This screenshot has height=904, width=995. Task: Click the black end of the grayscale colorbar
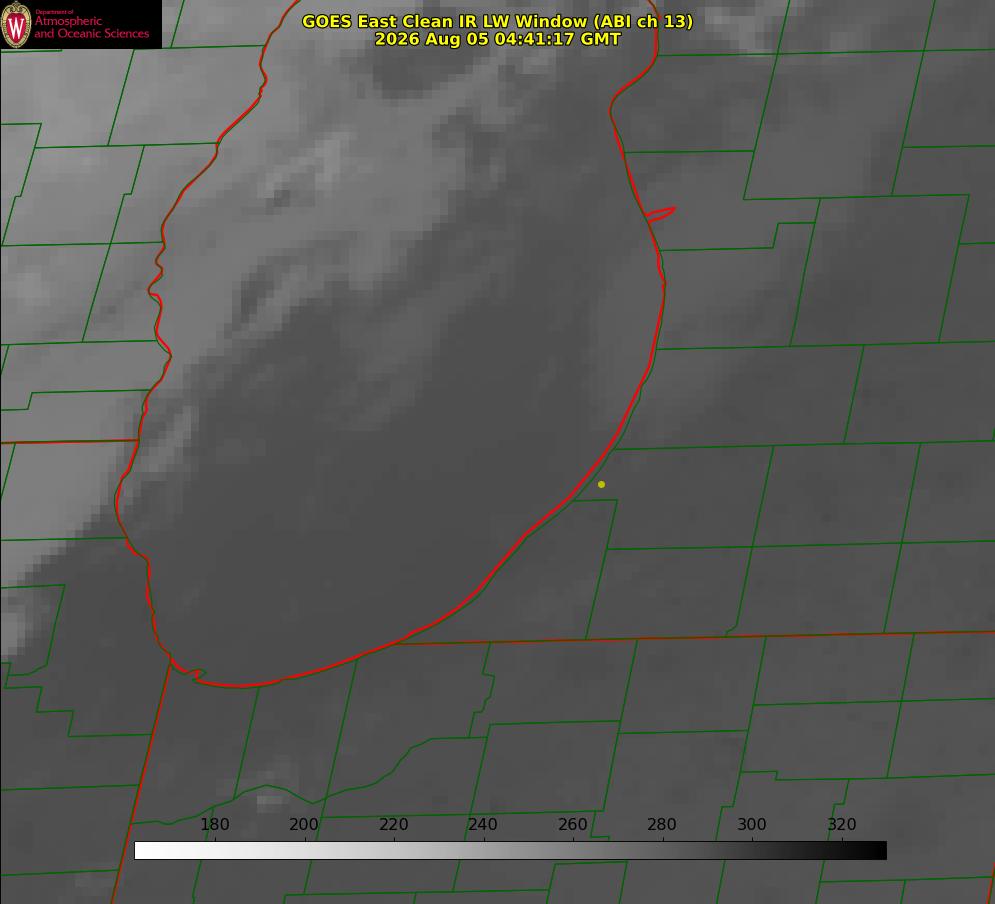878,850
